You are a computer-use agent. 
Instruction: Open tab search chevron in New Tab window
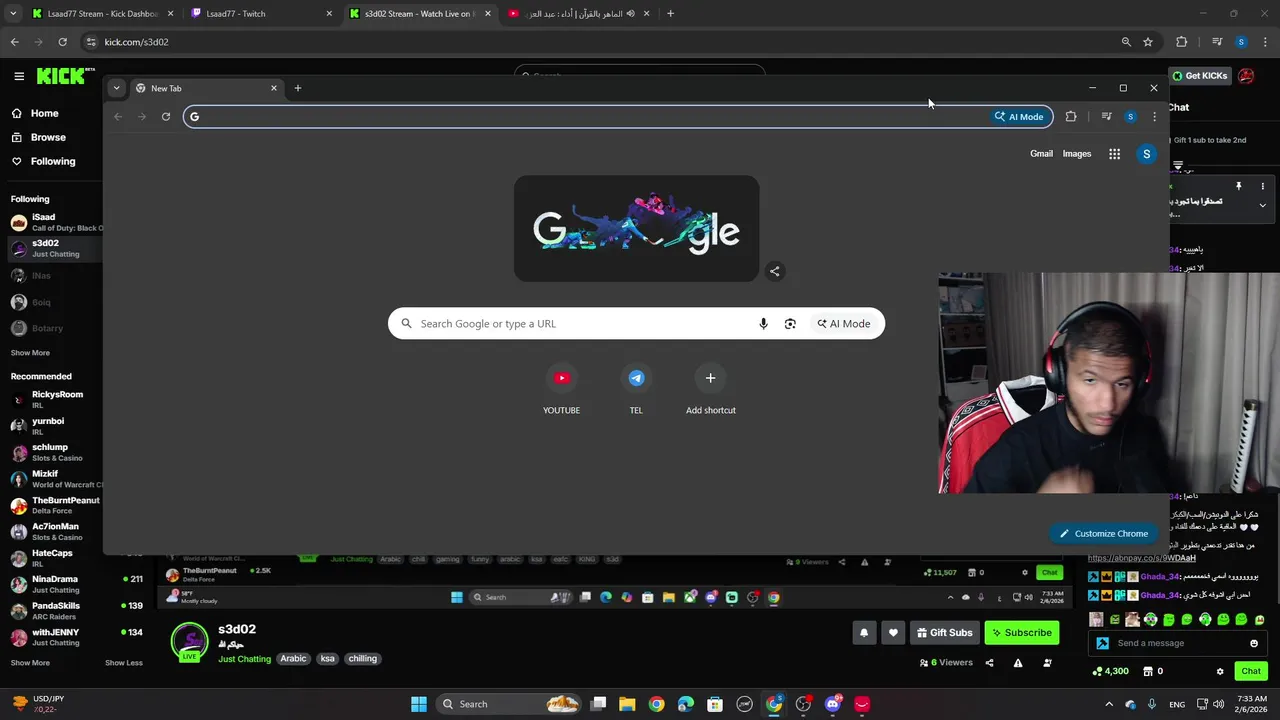[116, 88]
